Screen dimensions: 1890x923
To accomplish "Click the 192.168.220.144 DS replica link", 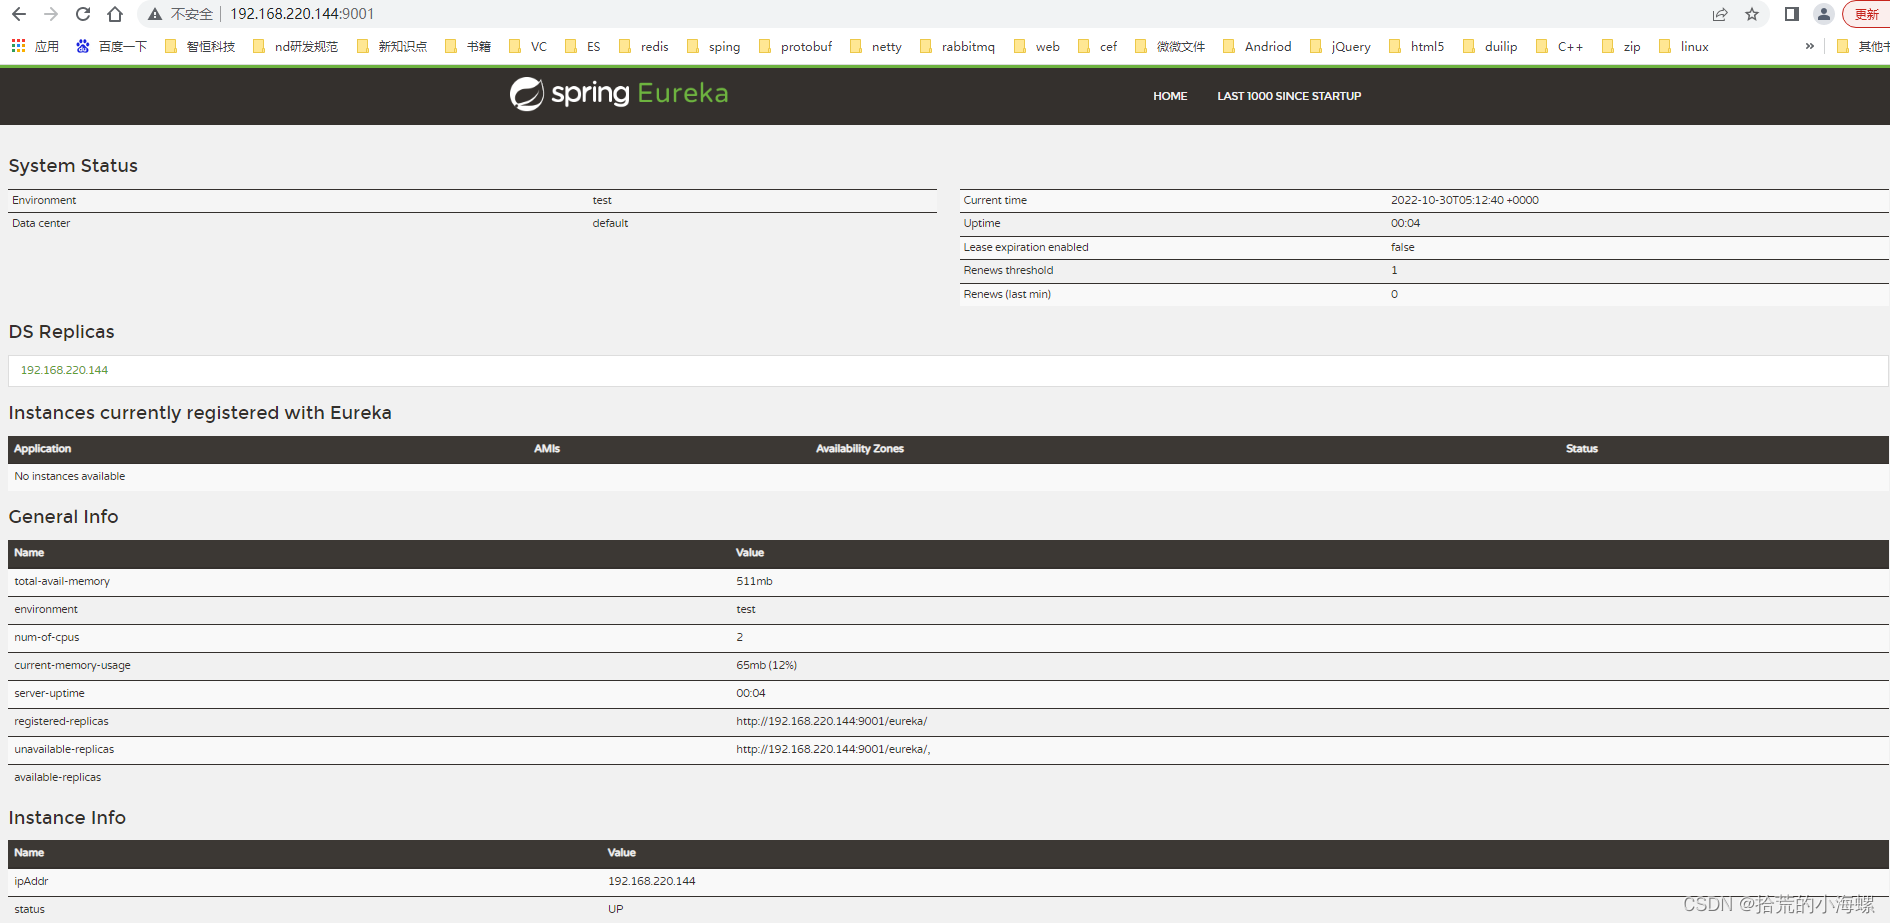I will [64, 370].
